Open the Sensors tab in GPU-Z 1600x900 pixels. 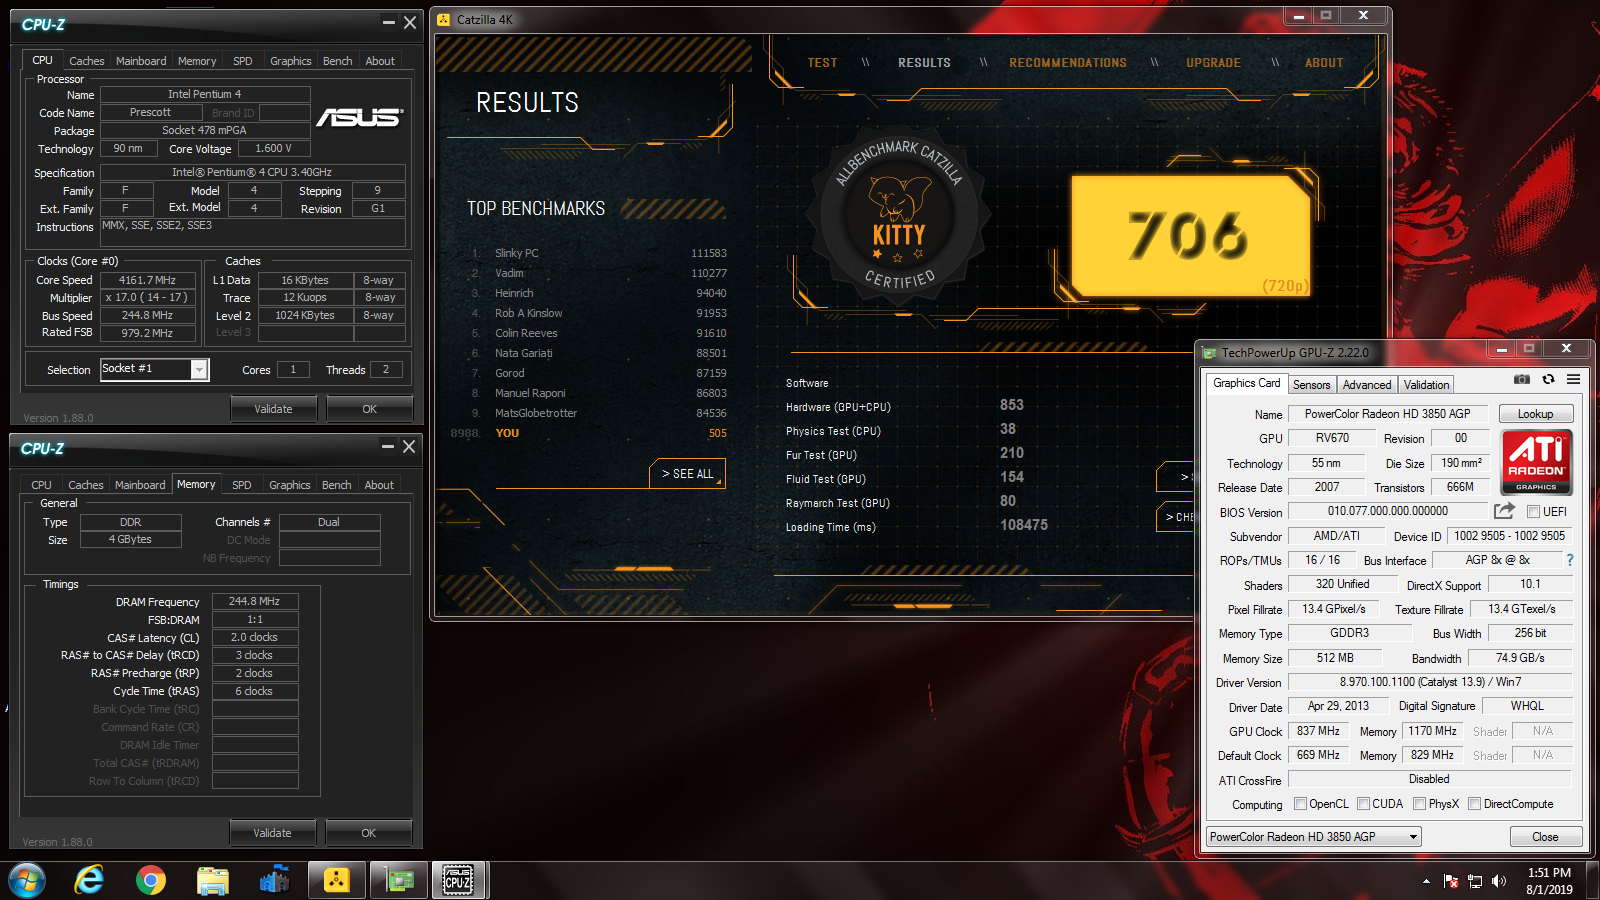1311,385
